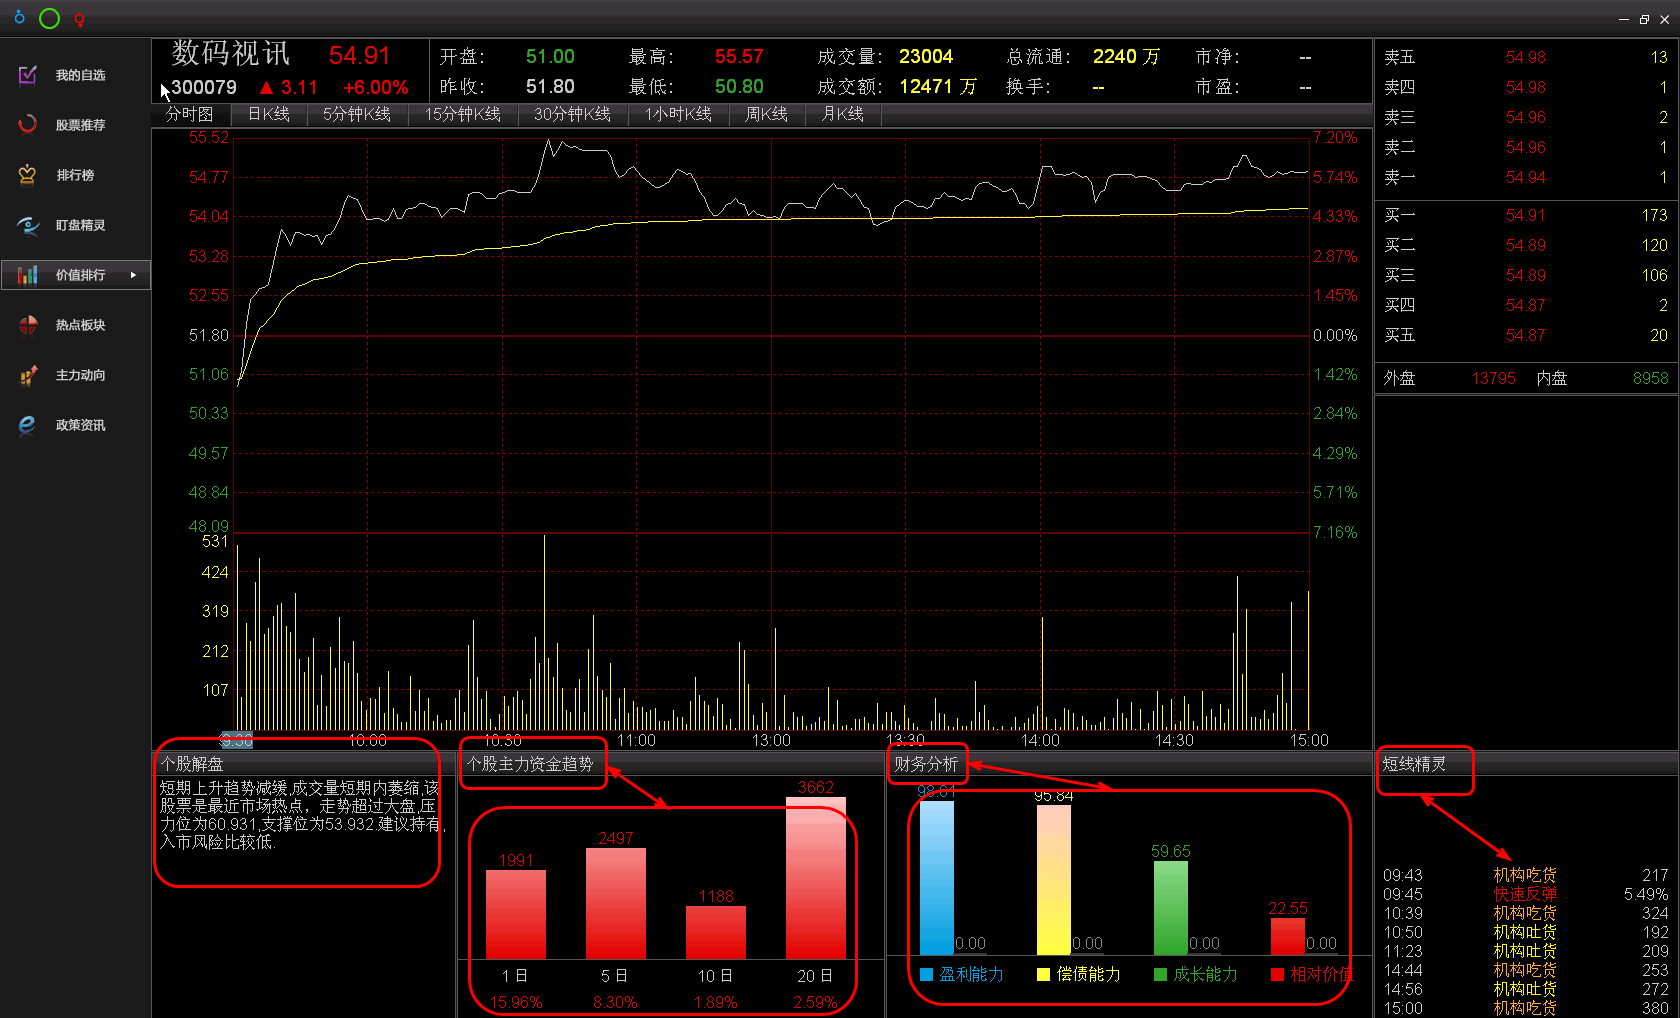Open 盯盘精灵 eye icon
Image resolution: width=1680 pixels, height=1018 pixels.
tap(28, 225)
